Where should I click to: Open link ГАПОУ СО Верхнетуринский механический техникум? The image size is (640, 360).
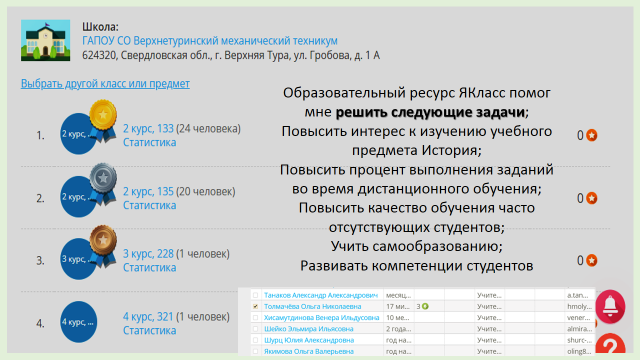tap(210, 41)
